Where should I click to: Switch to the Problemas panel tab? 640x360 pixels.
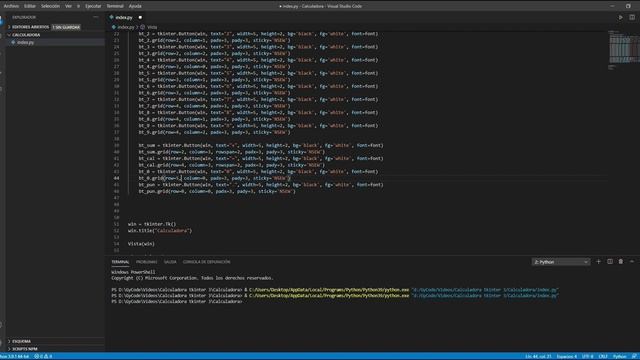pos(146,262)
